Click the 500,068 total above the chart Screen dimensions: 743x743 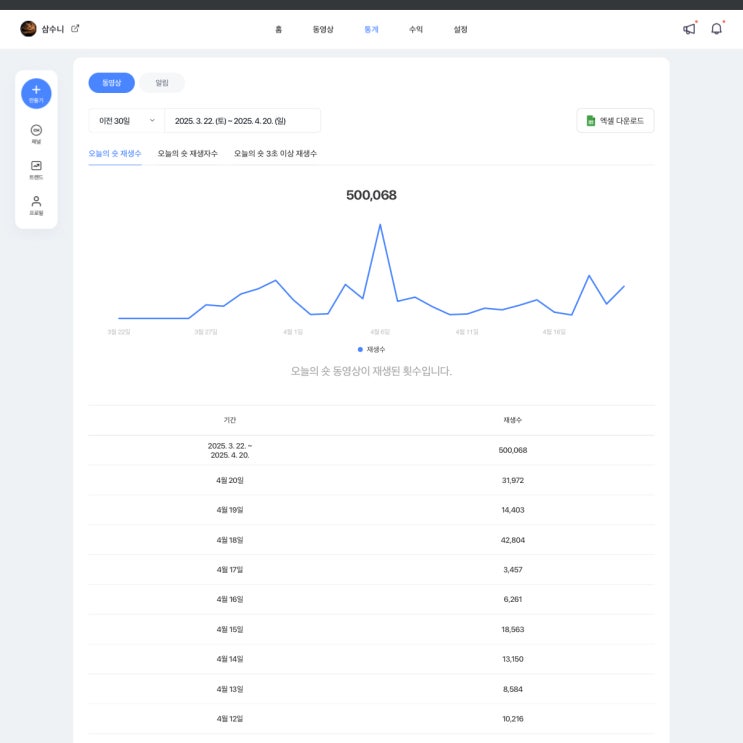pos(372,195)
